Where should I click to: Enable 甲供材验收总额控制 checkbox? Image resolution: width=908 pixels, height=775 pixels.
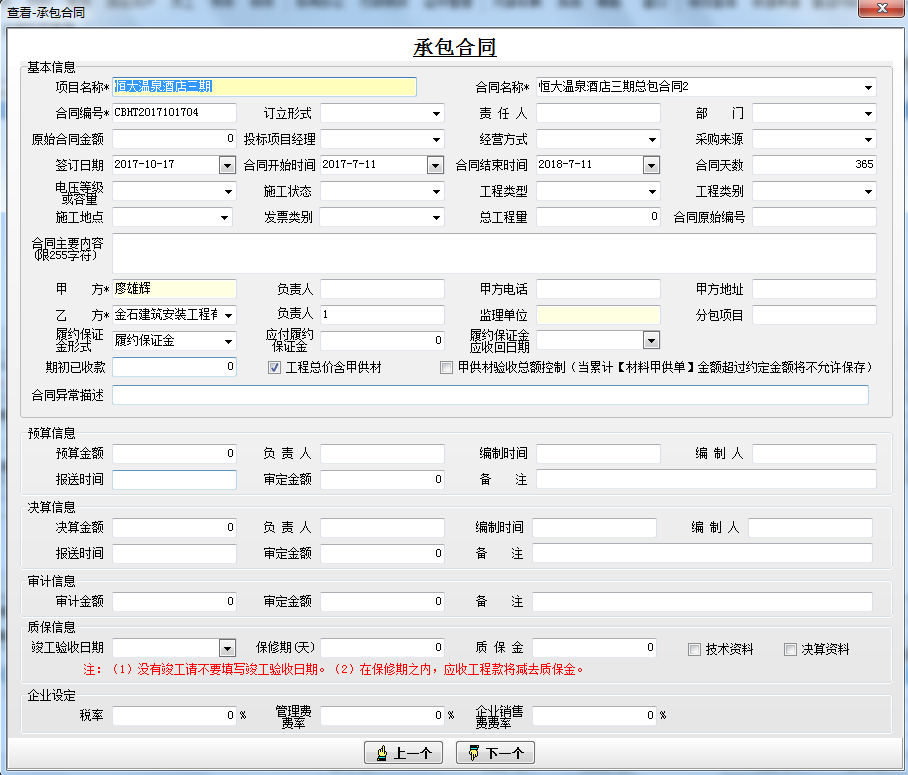pyautogui.click(x=447, y=368)
